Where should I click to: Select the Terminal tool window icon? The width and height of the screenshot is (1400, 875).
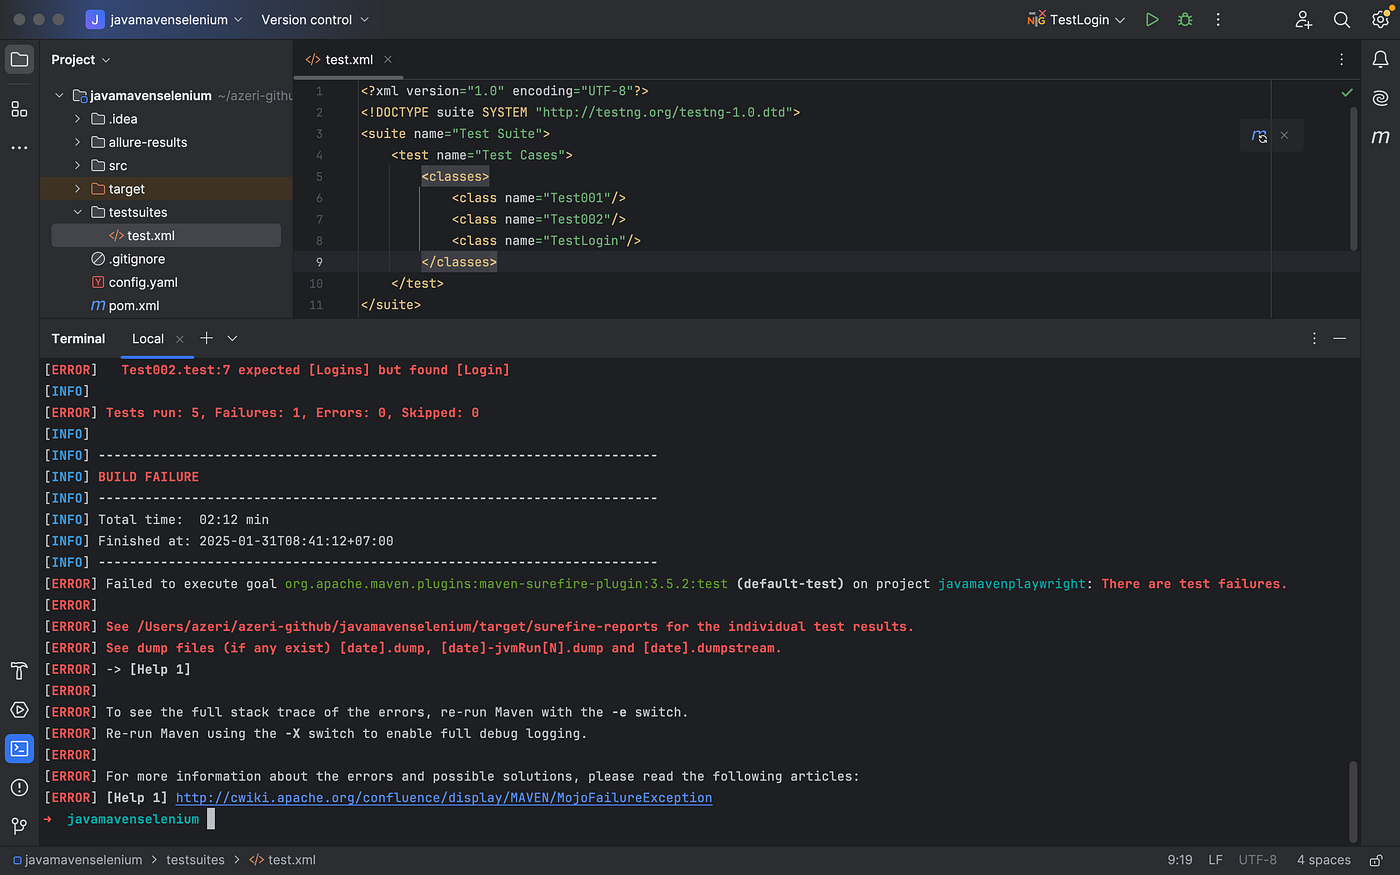tap(19, 748)
